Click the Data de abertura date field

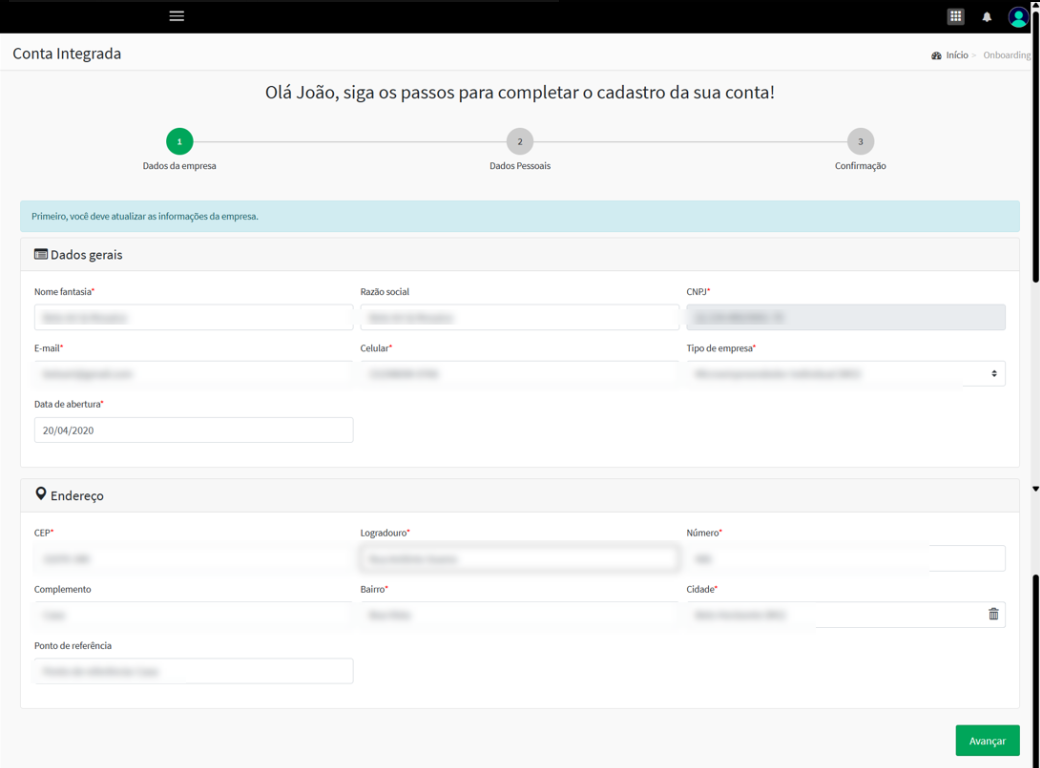point(193,430)
